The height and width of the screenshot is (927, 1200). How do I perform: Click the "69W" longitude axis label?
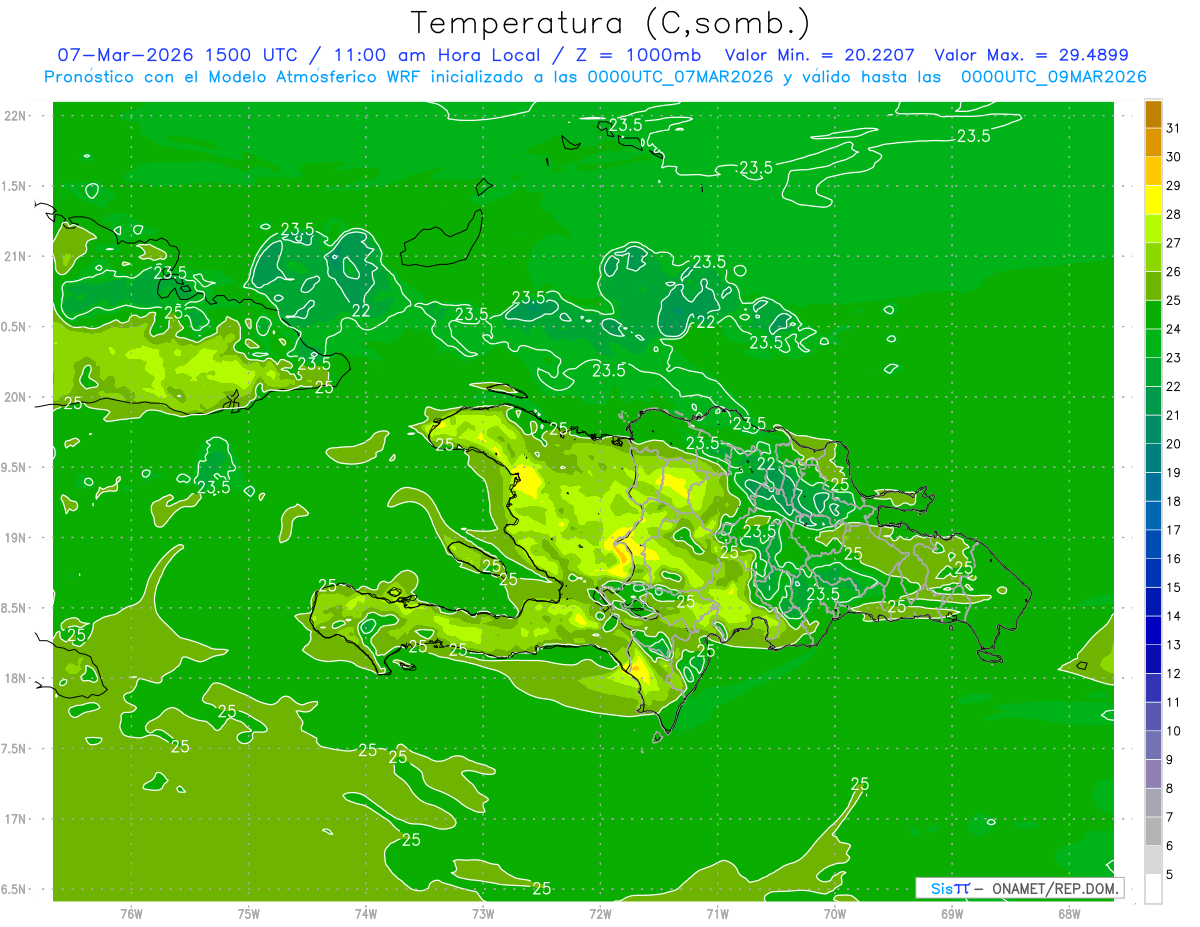(x=952, y=913)
